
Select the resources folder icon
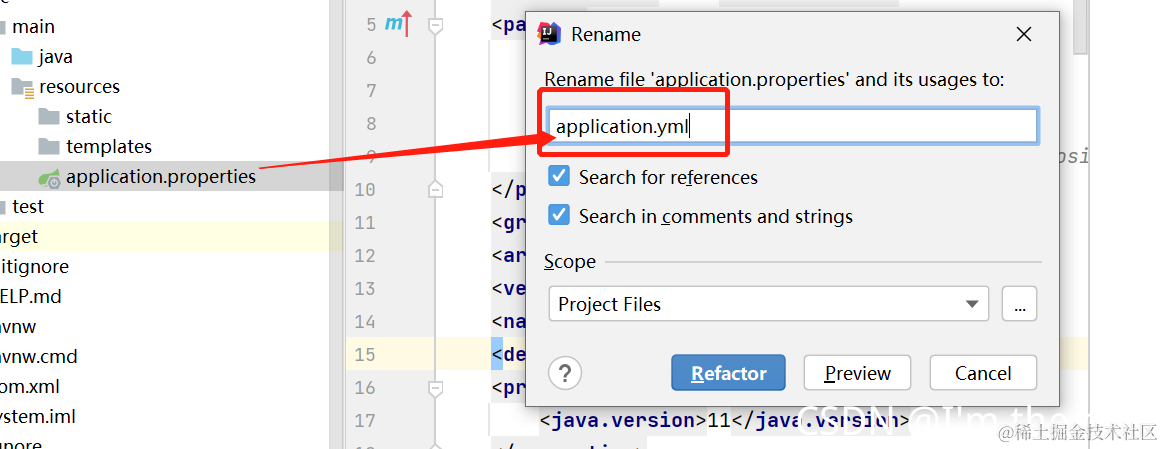tap(22, 88)
